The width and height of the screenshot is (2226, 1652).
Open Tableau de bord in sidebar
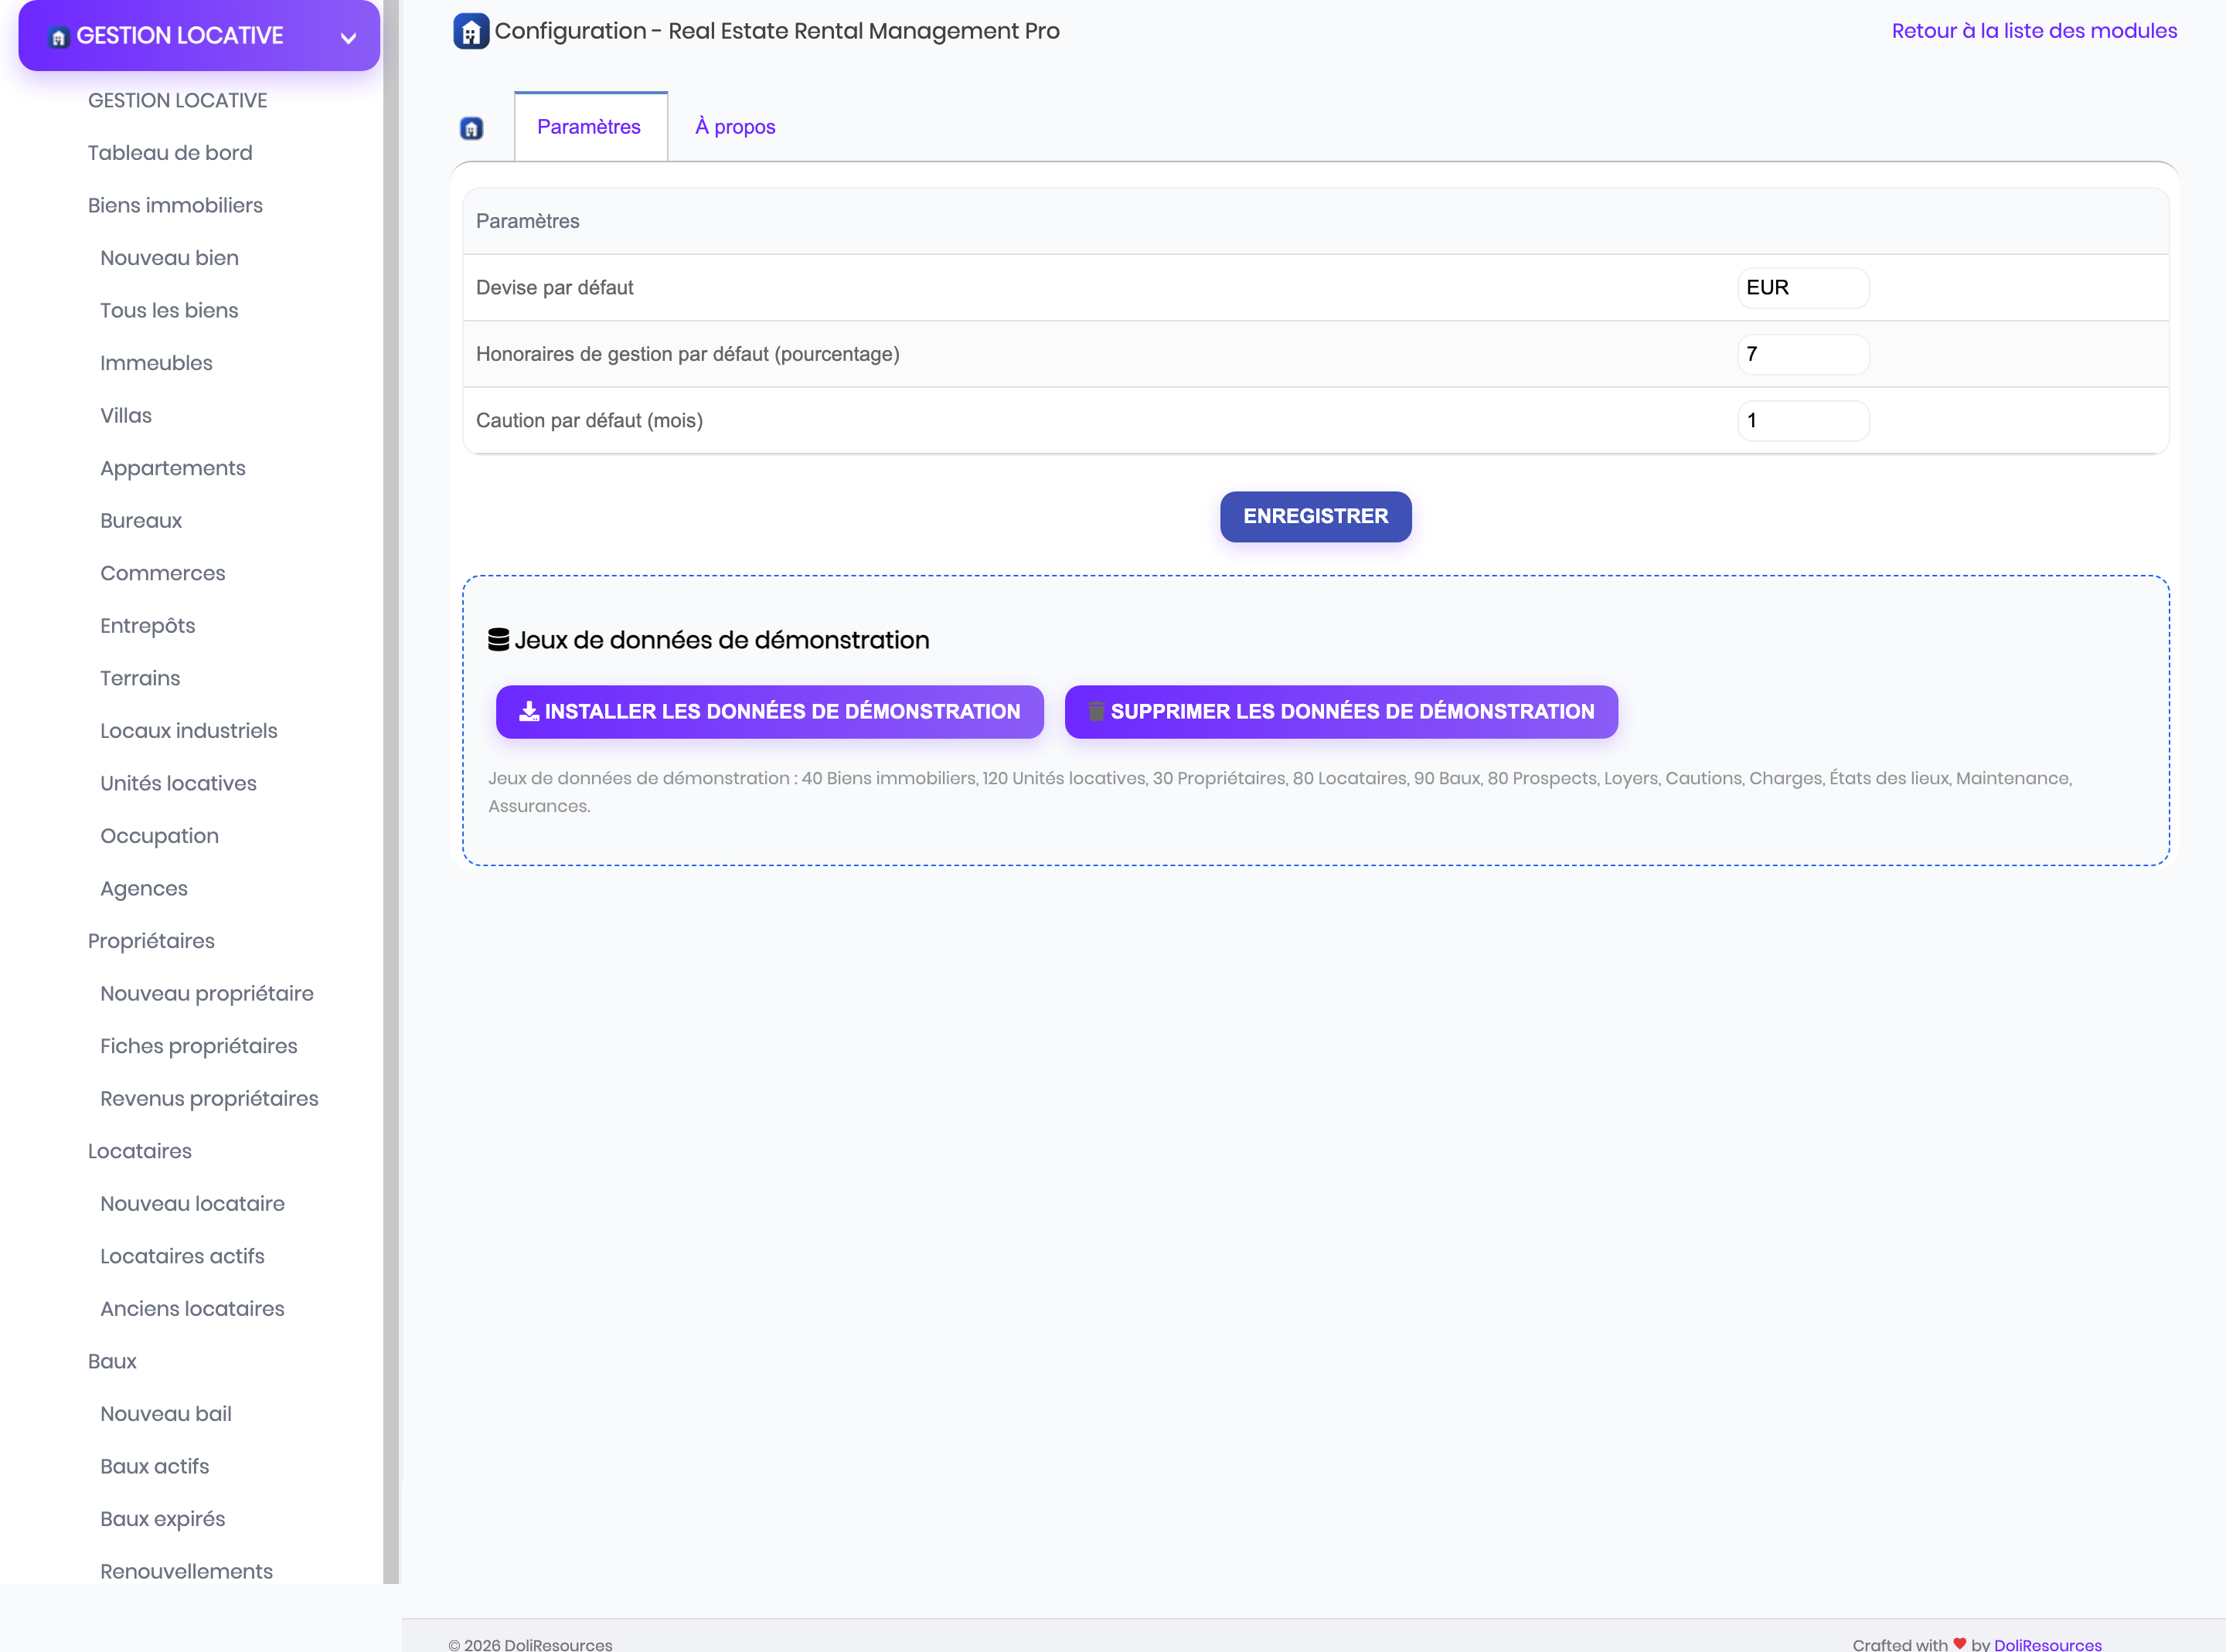click(170, 153)
